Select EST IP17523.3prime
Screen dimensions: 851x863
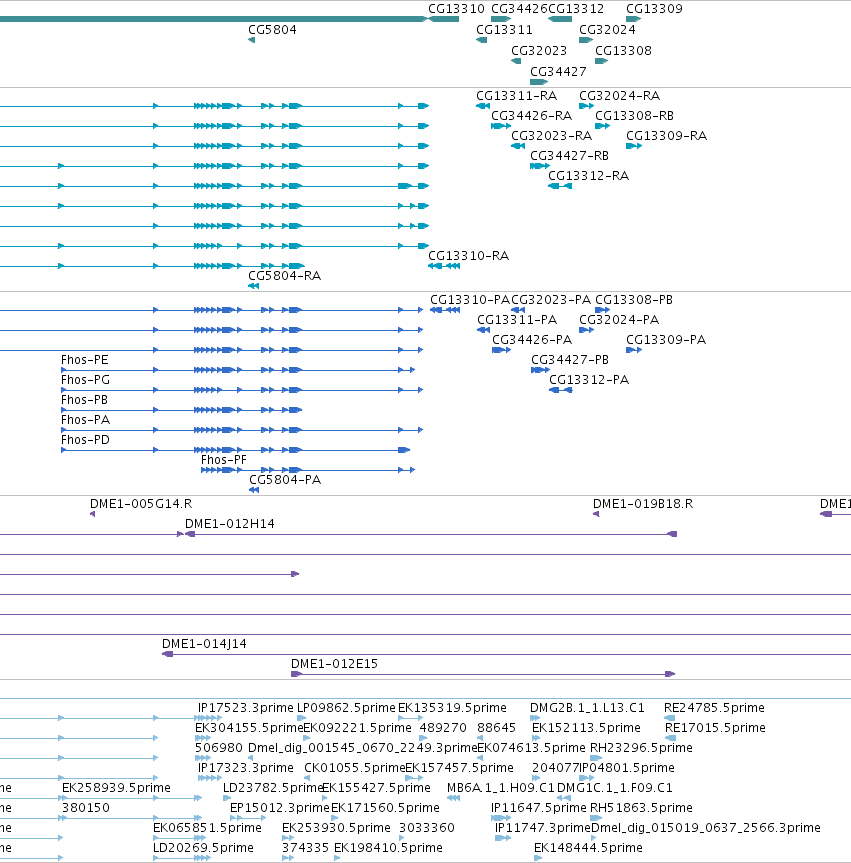click(x=246, y=708)
